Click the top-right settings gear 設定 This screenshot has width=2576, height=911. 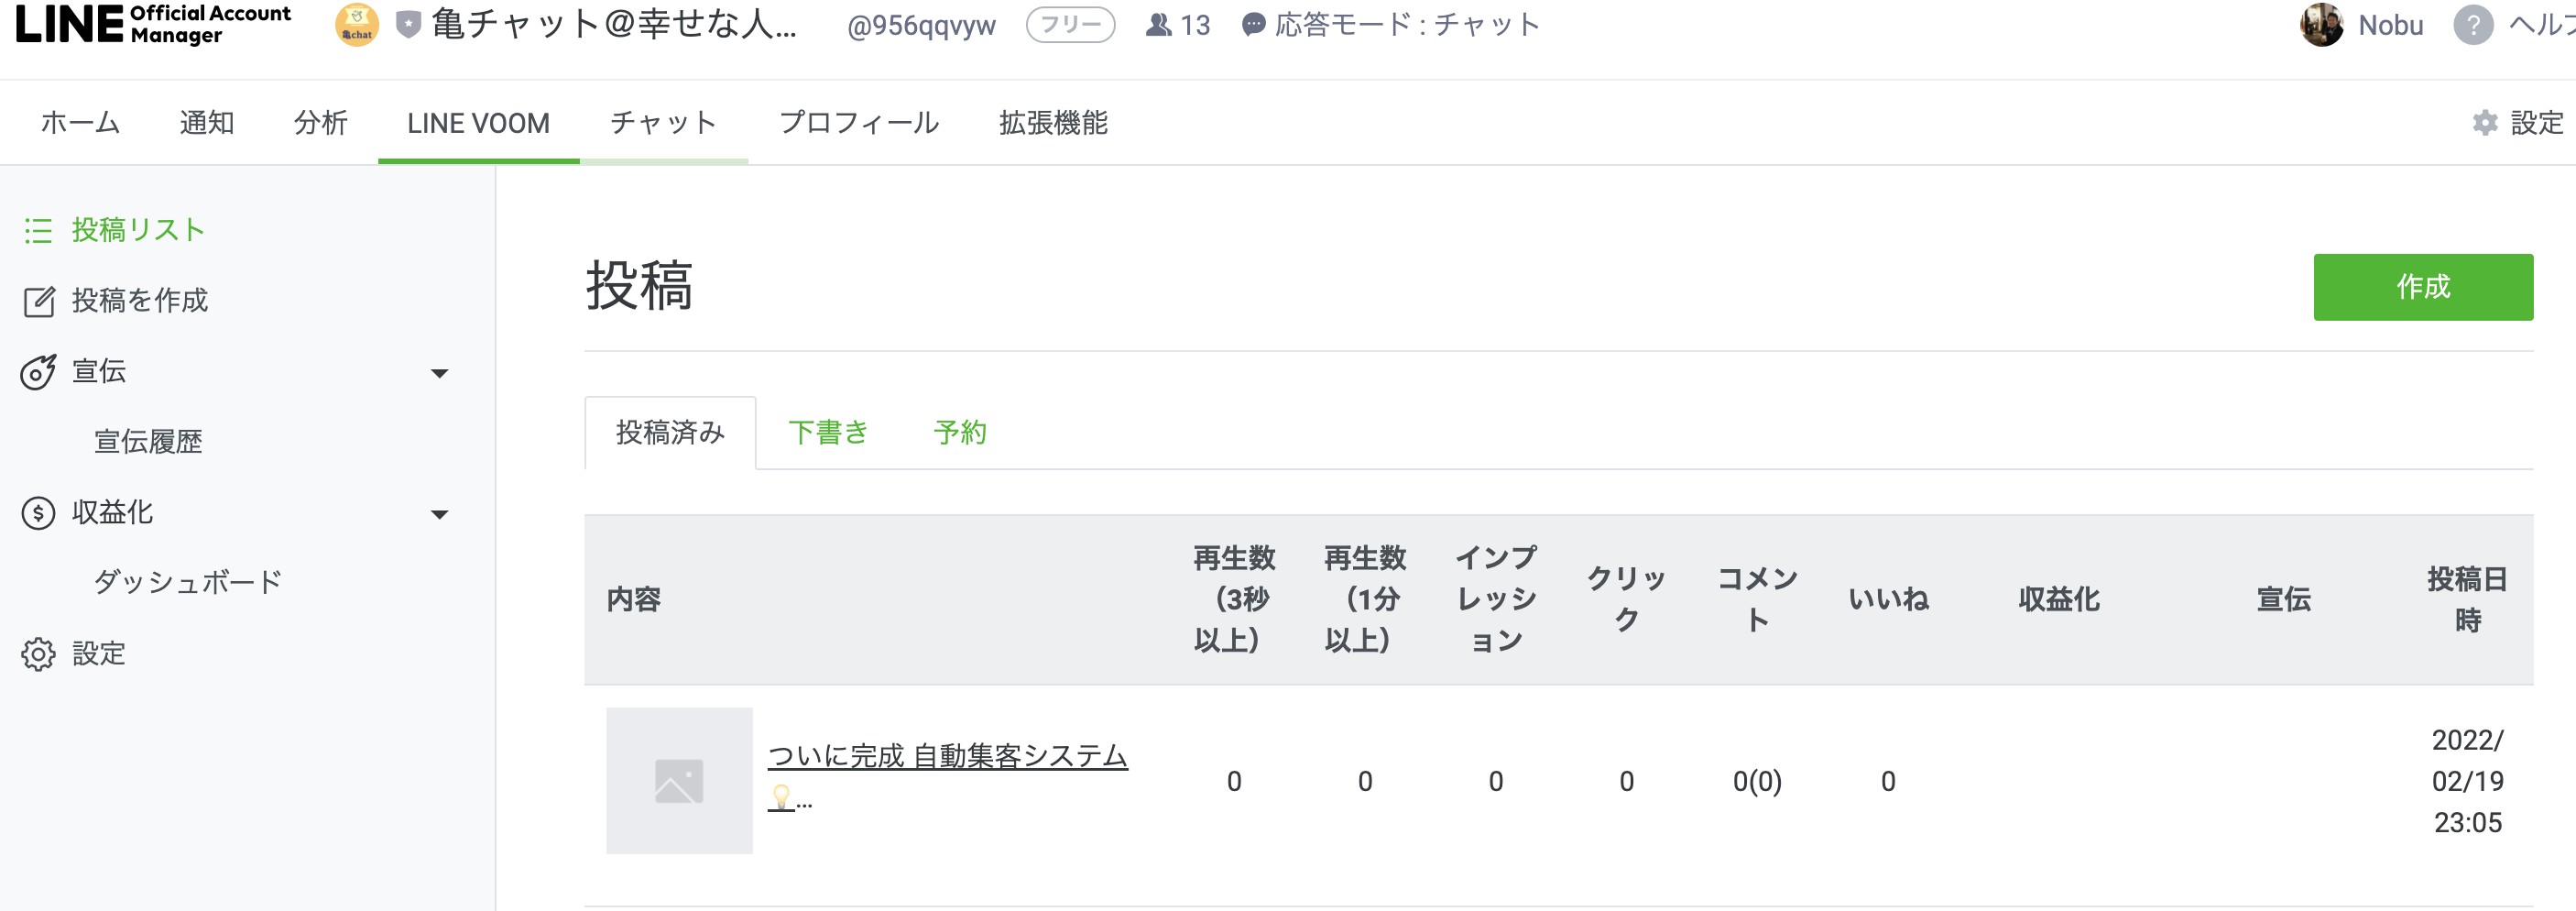click(2517, 123)
